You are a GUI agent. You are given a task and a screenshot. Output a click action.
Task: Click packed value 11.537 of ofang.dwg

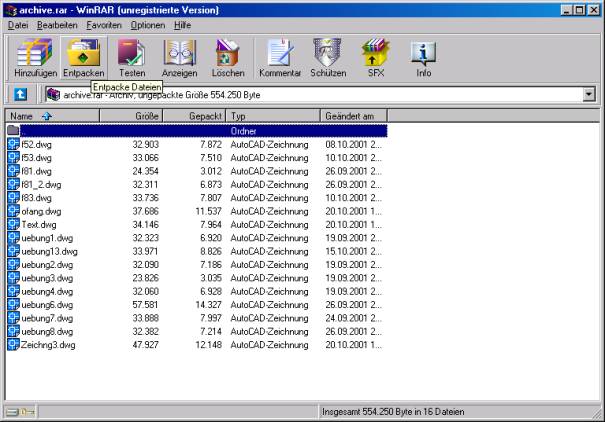[208, 211]
